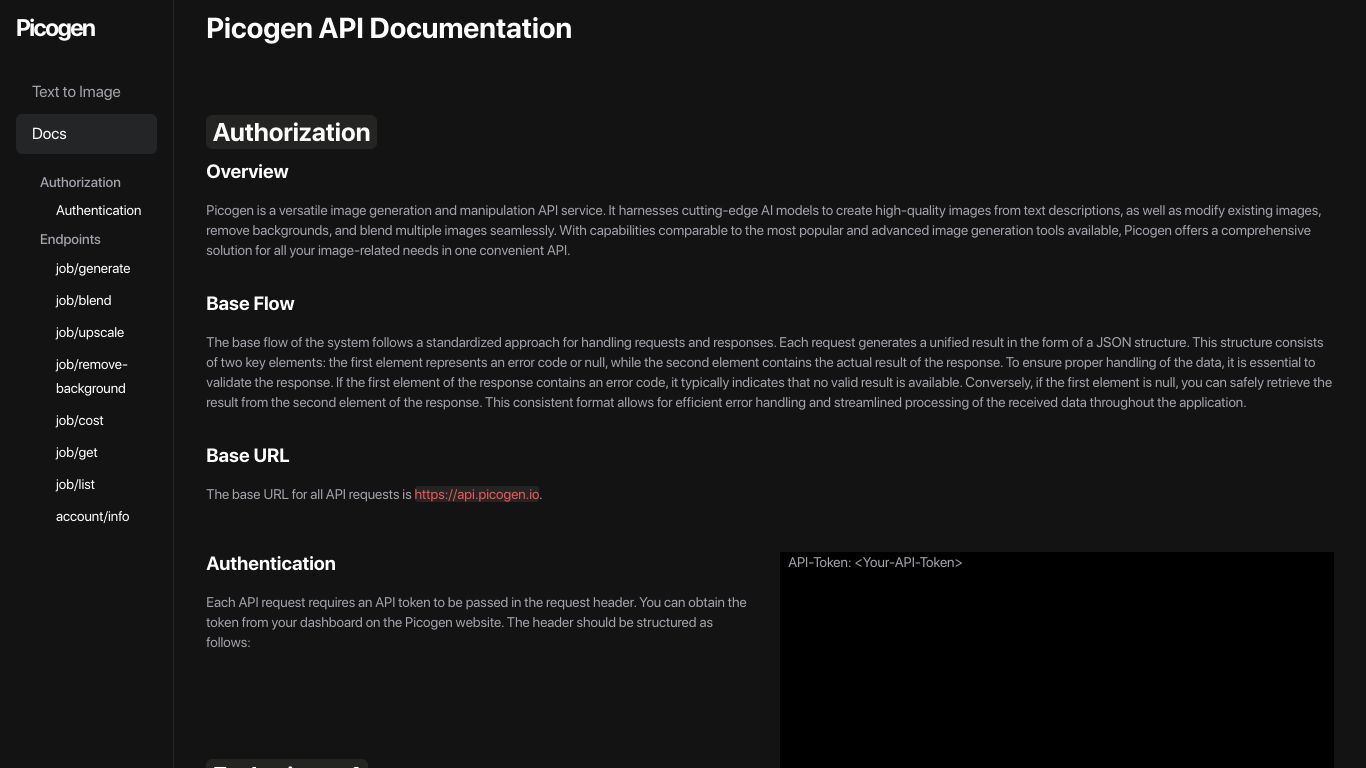This screenshot has width=1366, height=768.
Task: Open the account/info endpoint docs
Action: pos(92,516)
